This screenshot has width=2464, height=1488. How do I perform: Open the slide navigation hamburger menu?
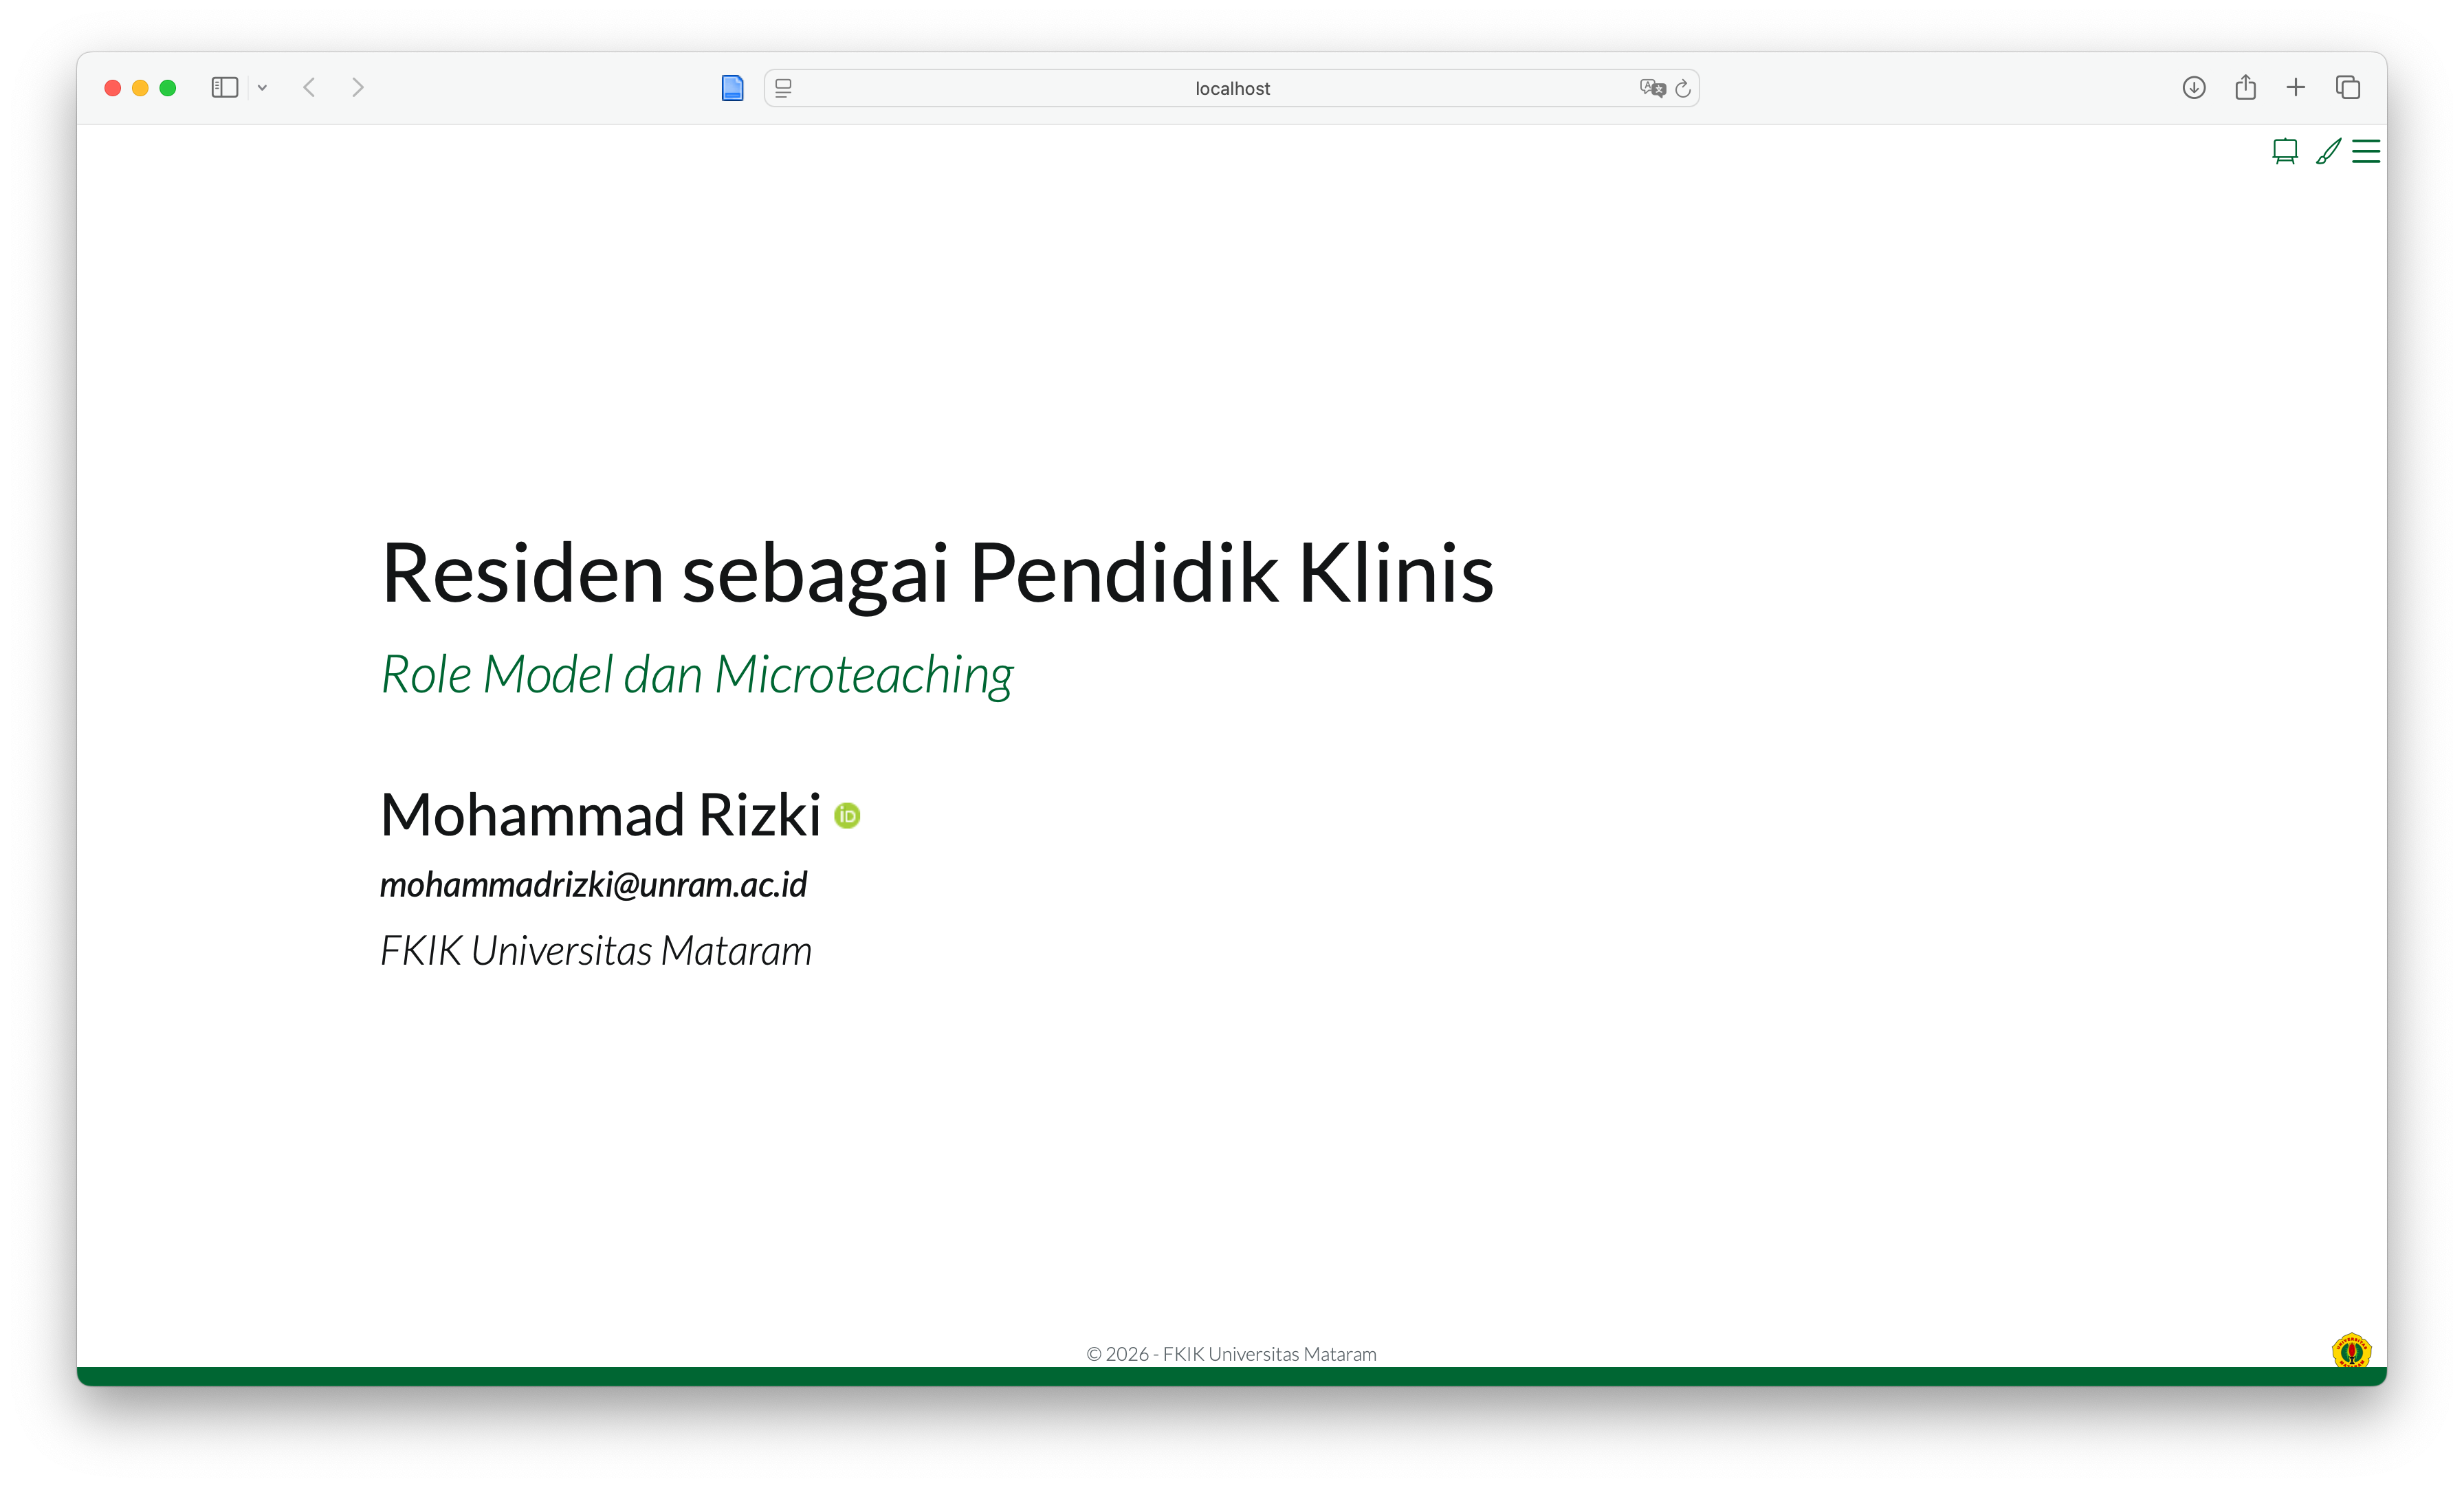tap(2366, 151)
